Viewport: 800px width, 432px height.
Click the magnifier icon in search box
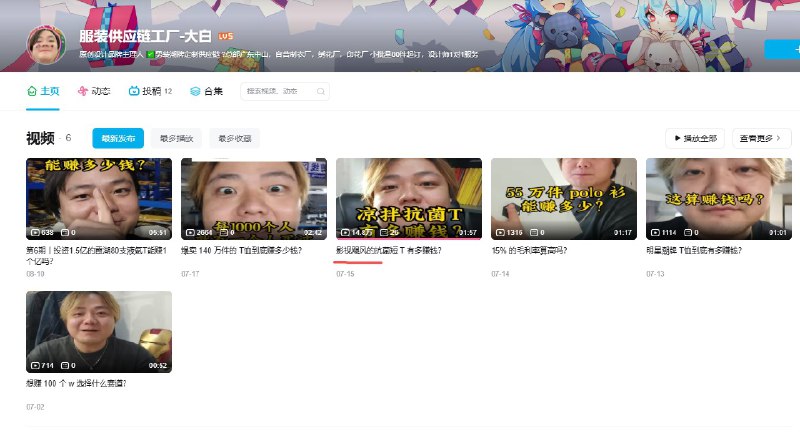(320, 91)
